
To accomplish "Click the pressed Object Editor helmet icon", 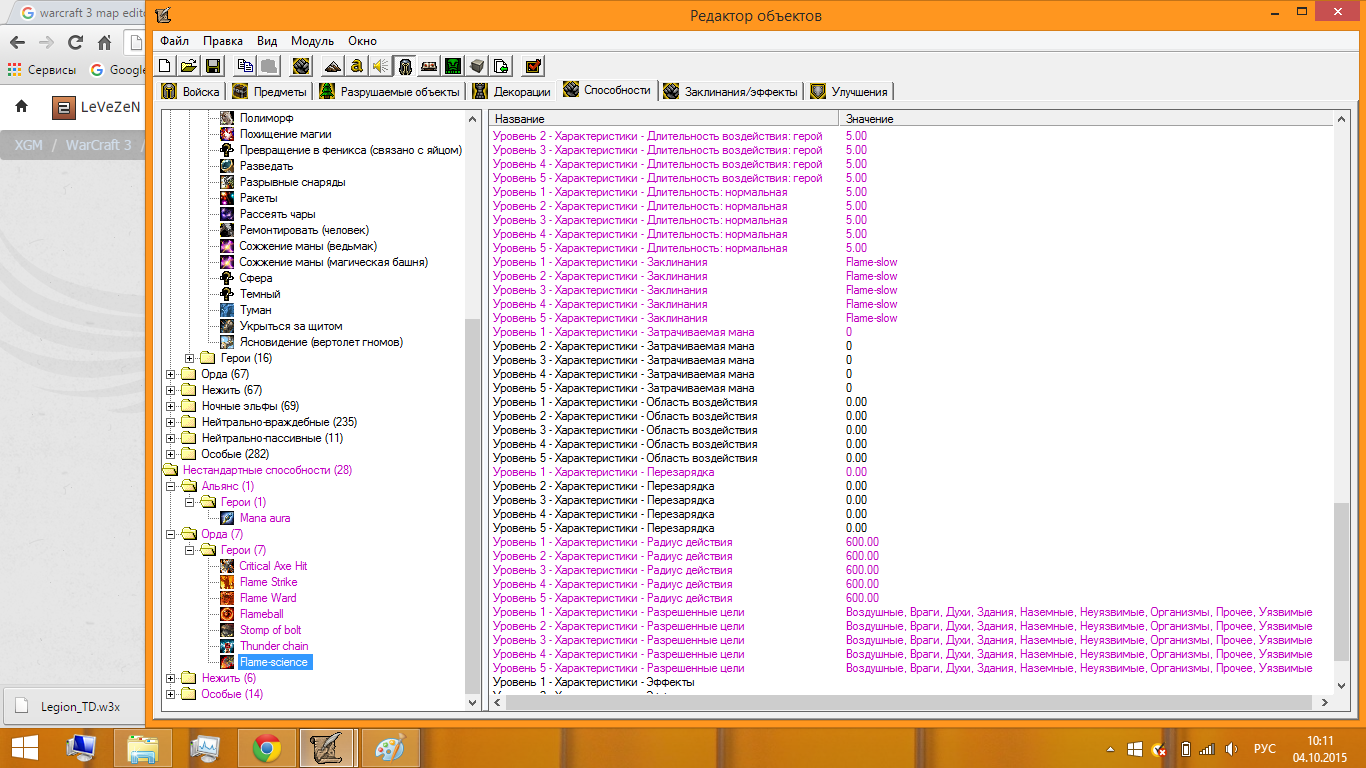I will (404, 66).
